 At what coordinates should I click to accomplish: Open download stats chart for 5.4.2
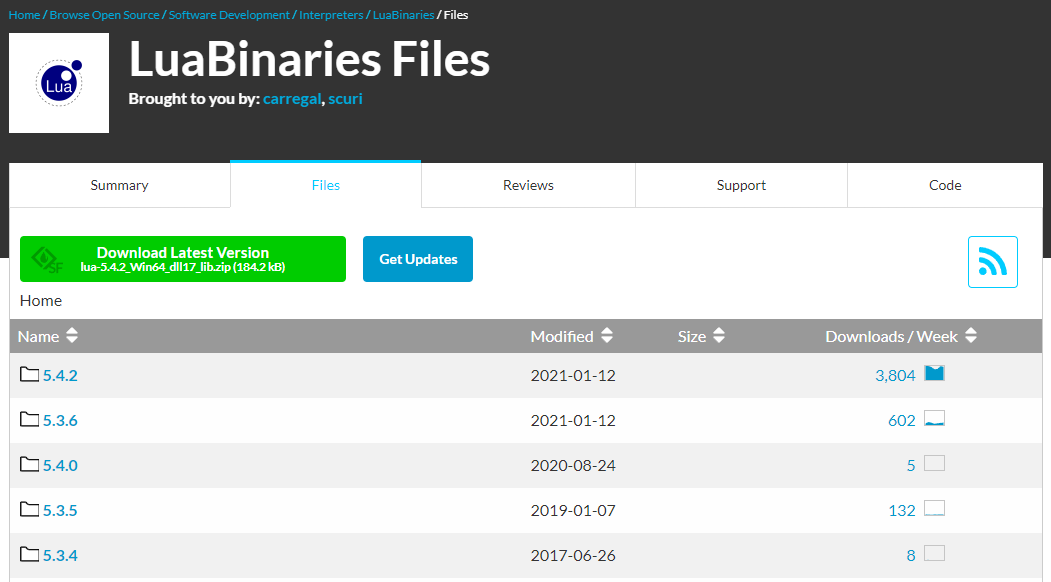[x=934, y=373]
